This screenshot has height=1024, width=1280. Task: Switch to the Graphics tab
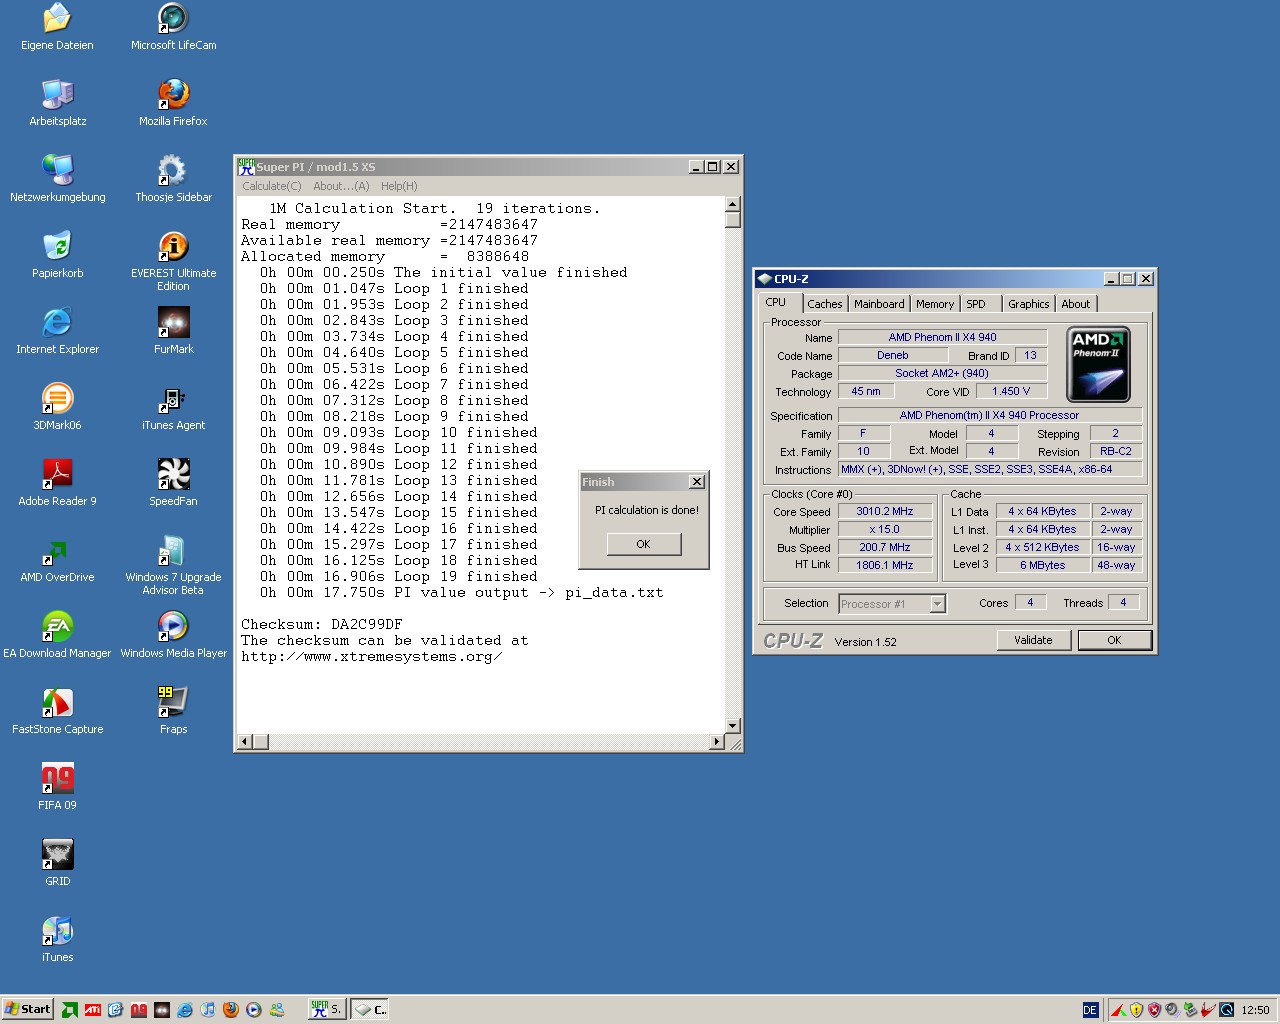coord(1029,304)
